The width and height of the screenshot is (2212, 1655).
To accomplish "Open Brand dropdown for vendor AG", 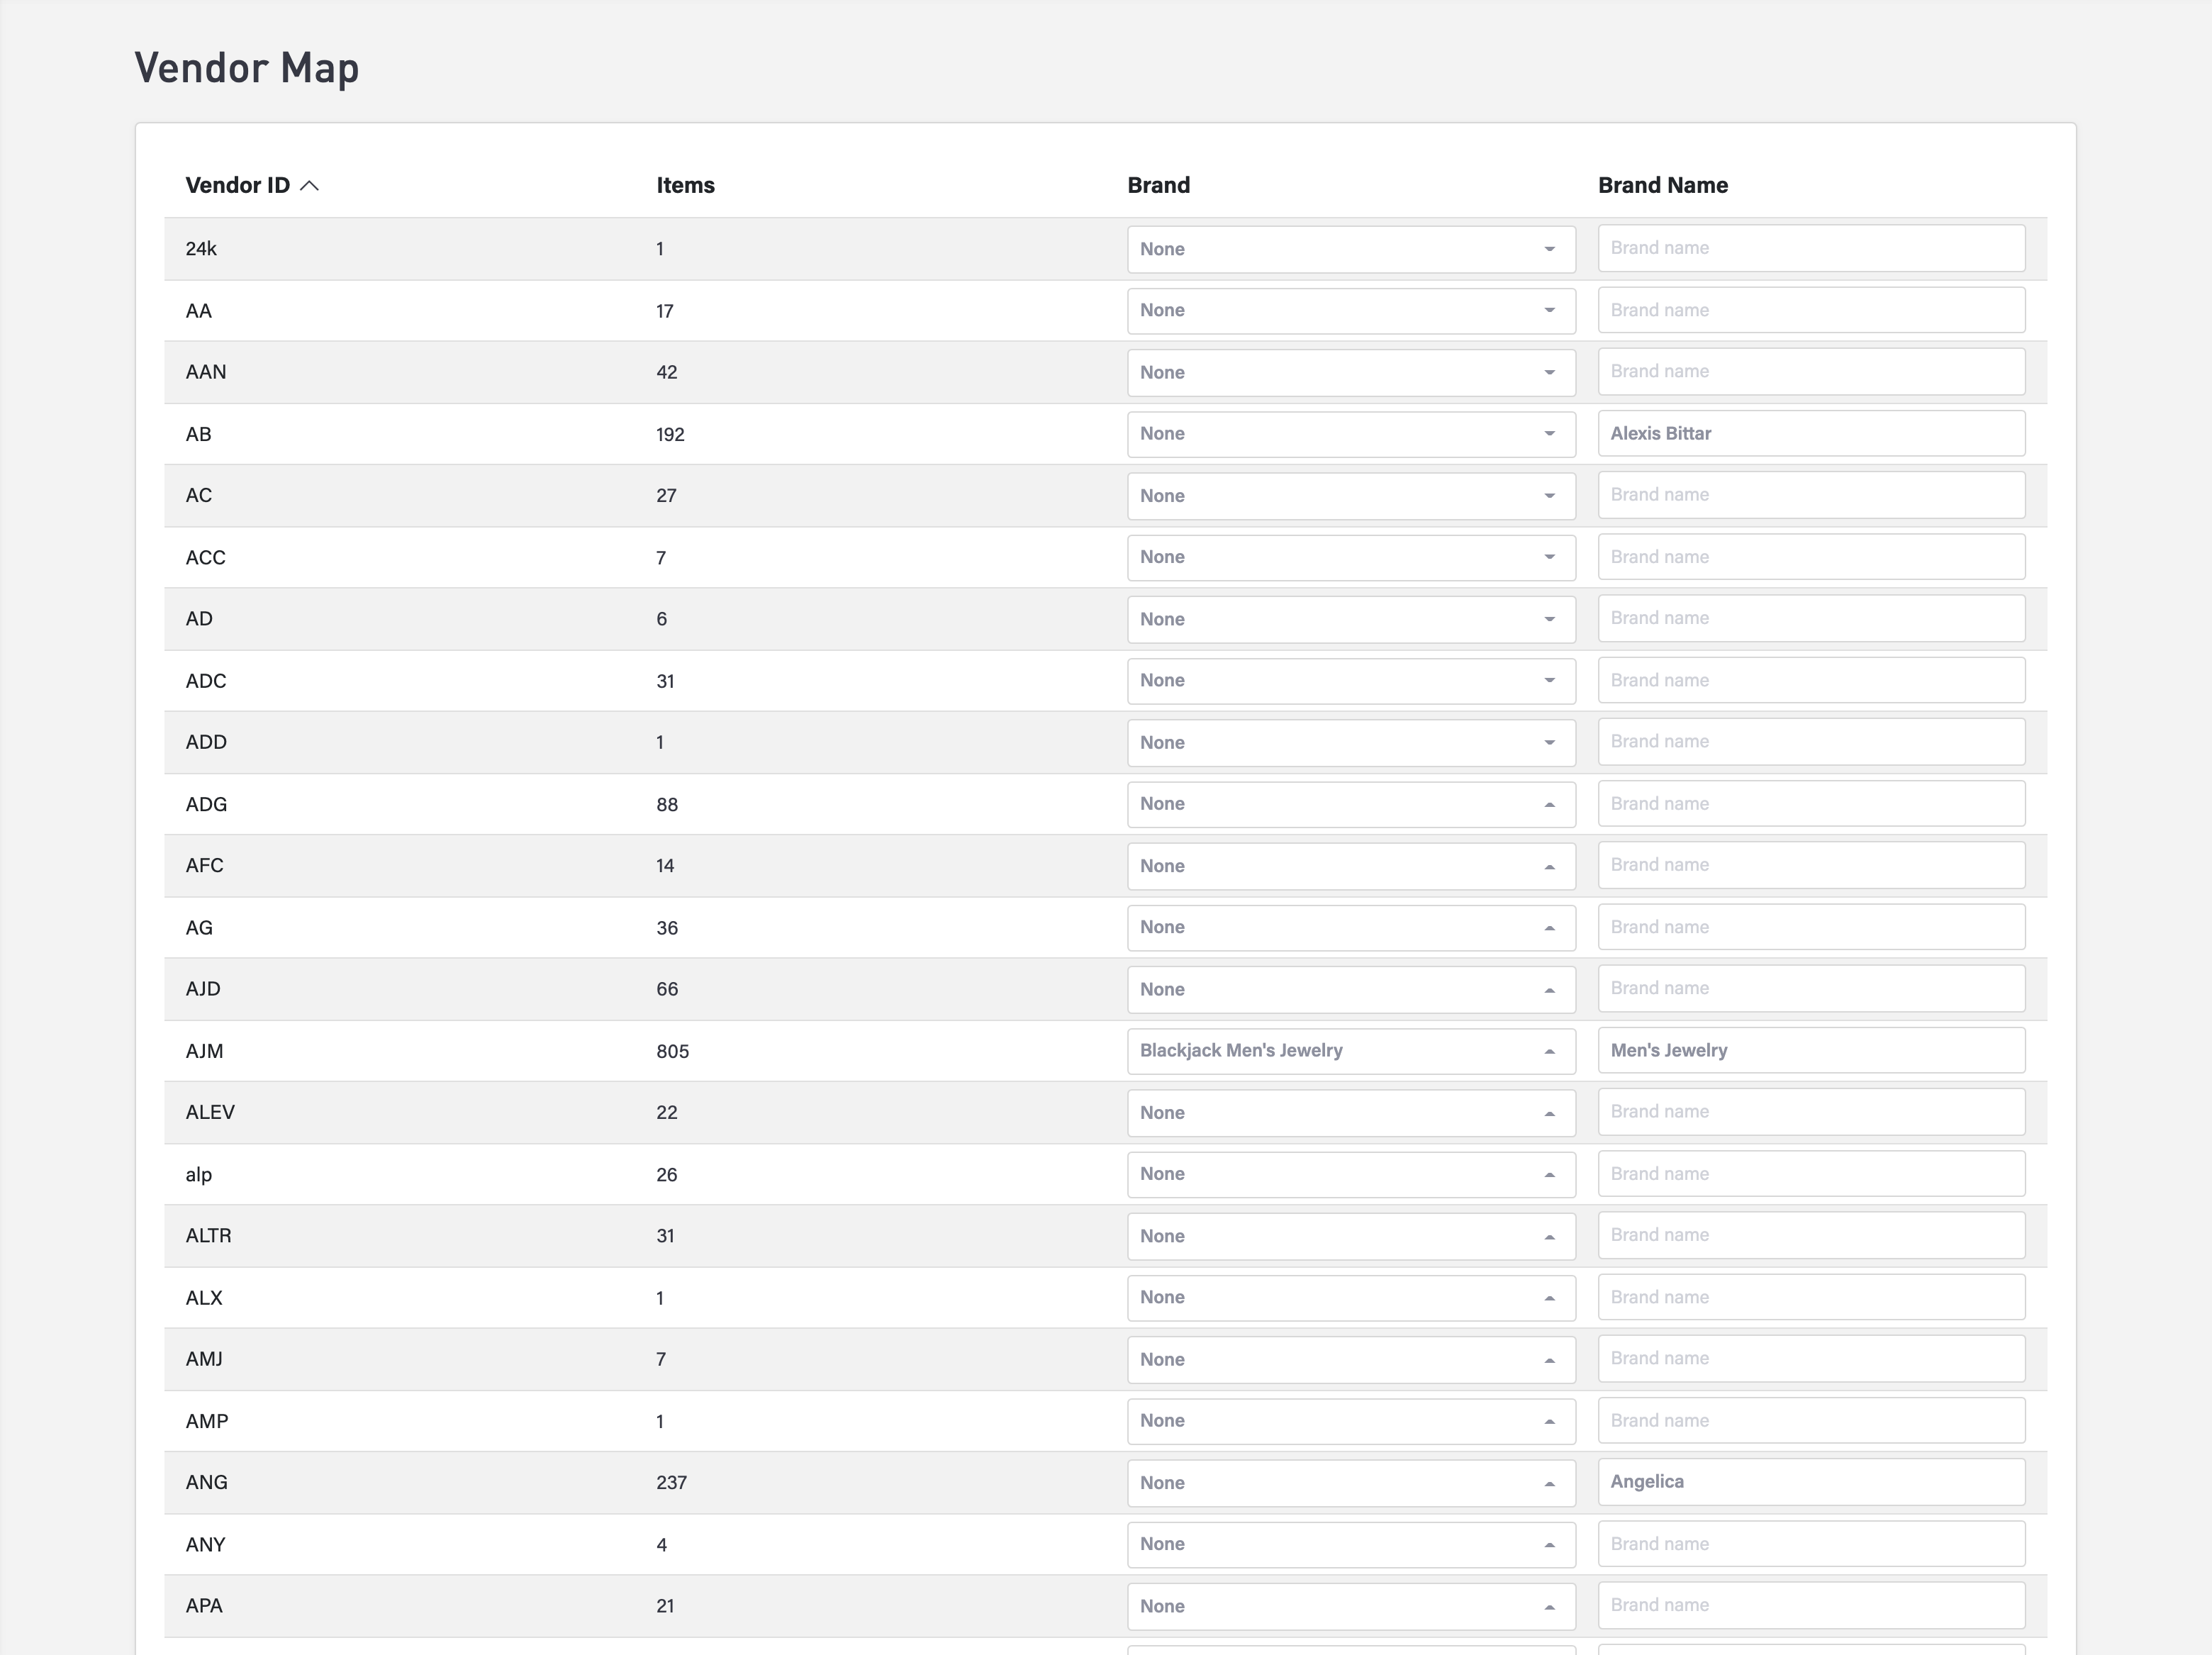I will (1350, 928).
